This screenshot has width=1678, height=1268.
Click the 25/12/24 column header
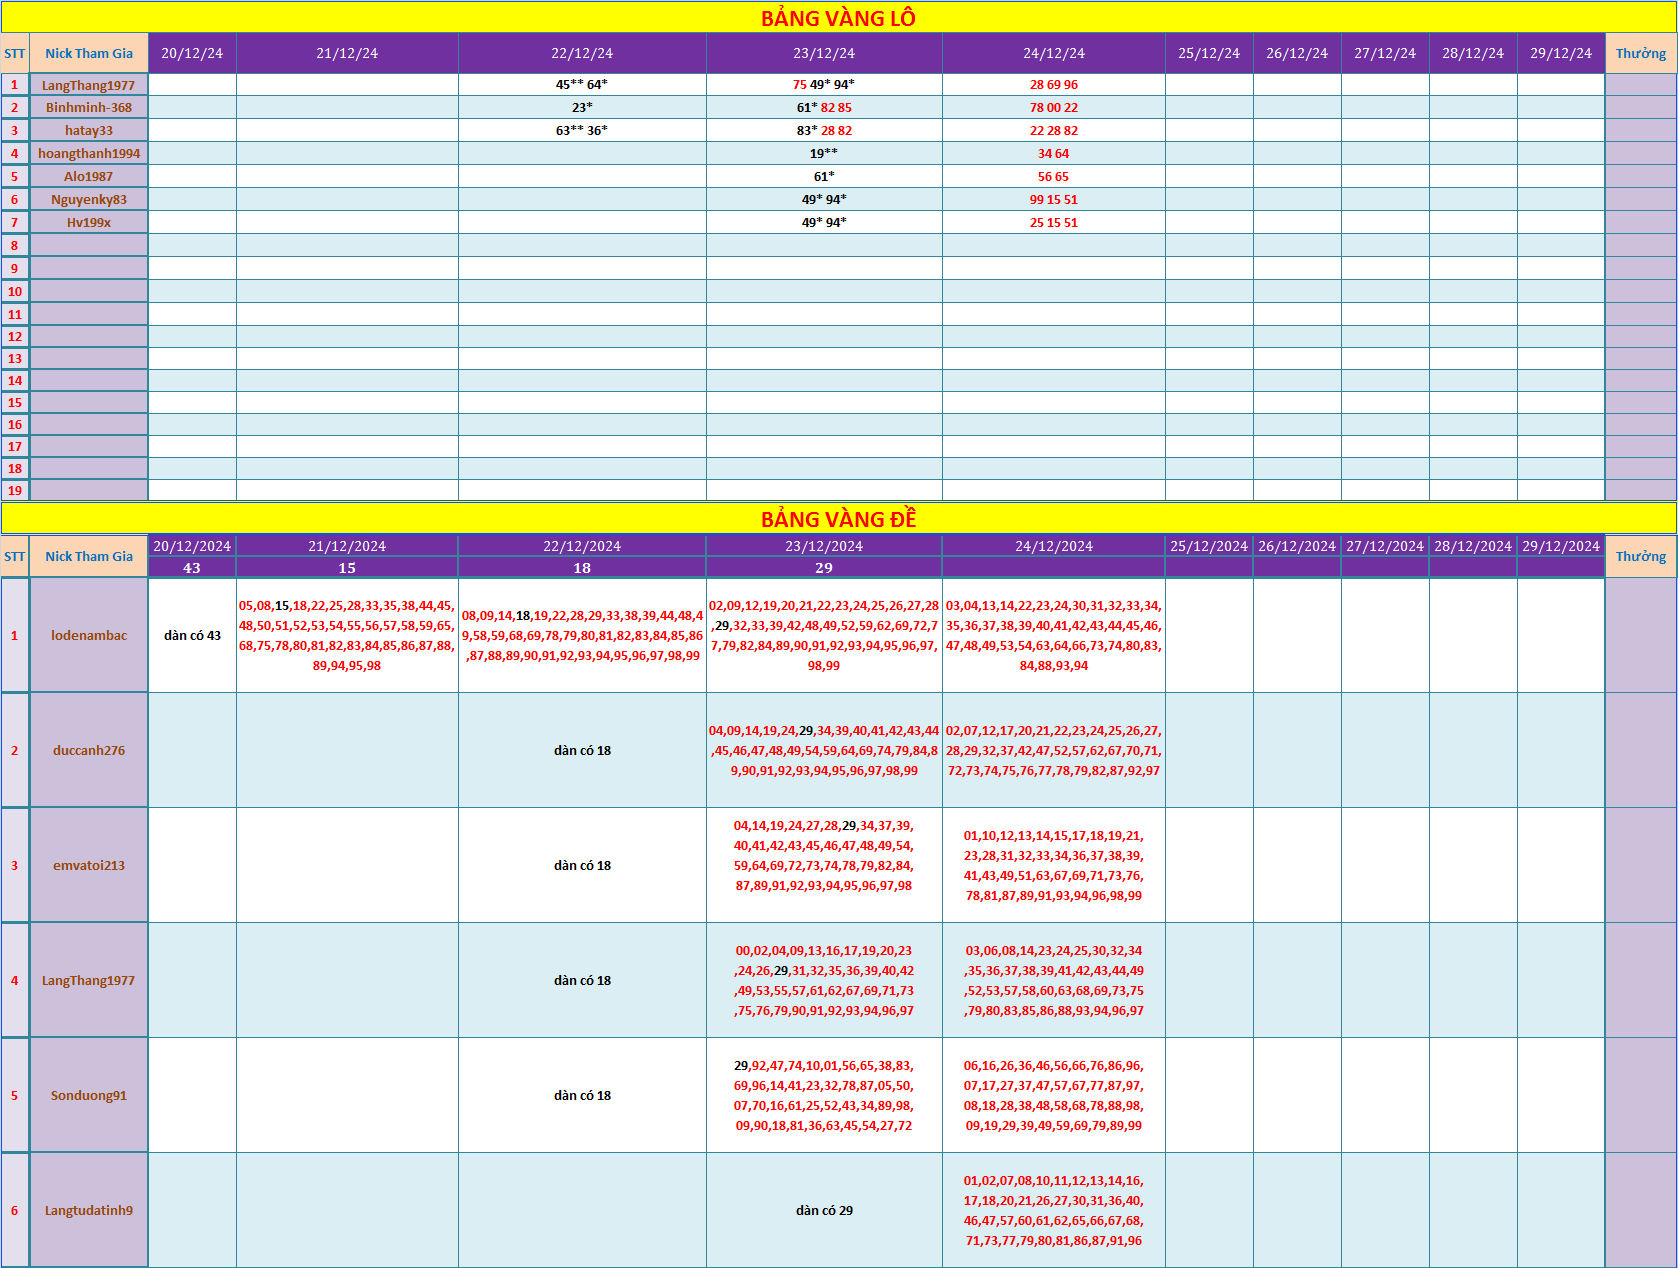(1209, 53)
